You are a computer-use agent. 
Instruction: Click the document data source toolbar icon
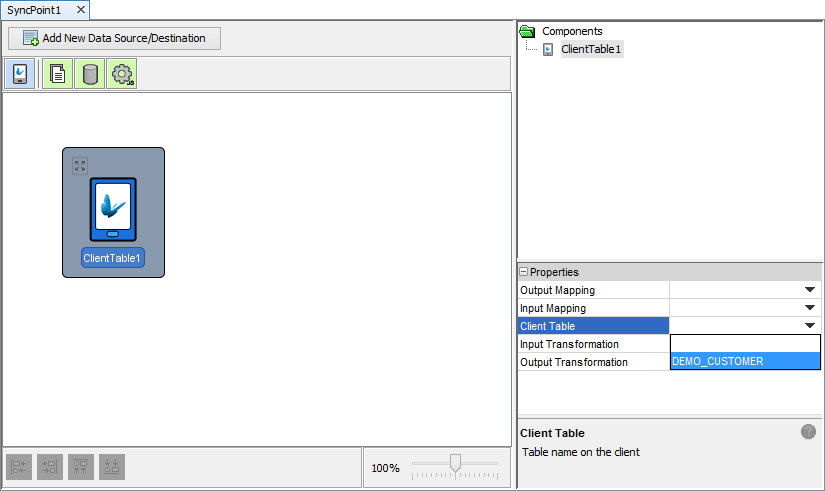coord(58,74)
